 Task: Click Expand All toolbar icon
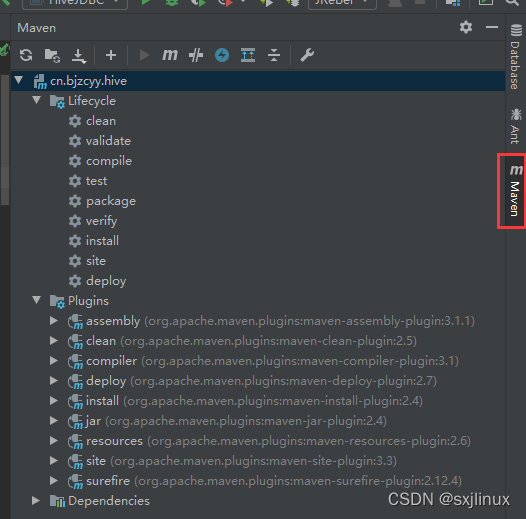[248, 55]
